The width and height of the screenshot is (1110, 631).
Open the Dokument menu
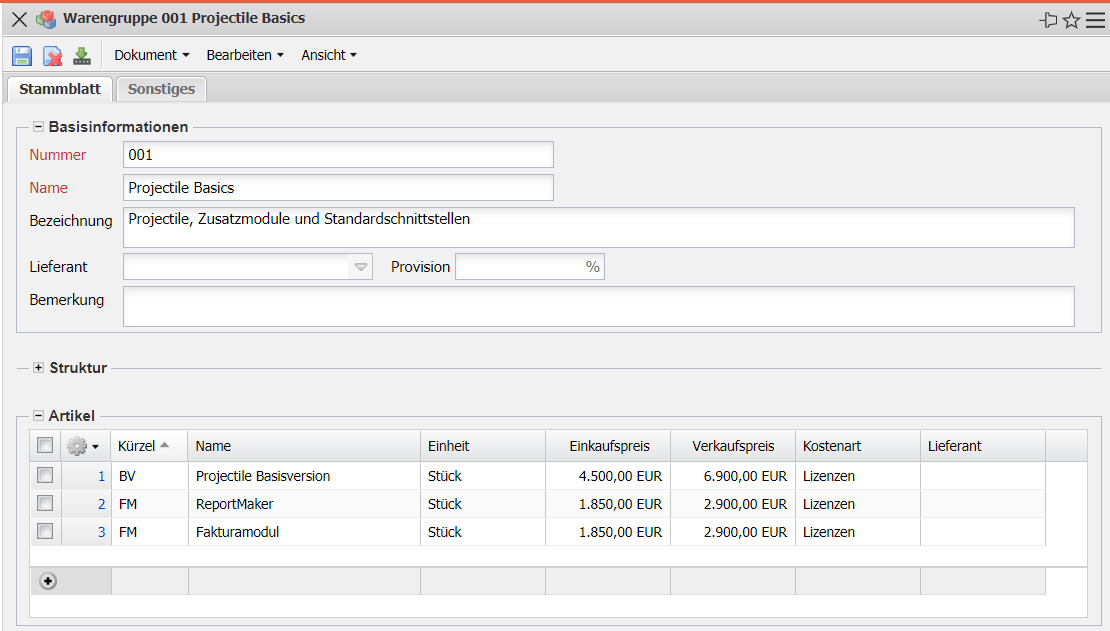[151, 56]
